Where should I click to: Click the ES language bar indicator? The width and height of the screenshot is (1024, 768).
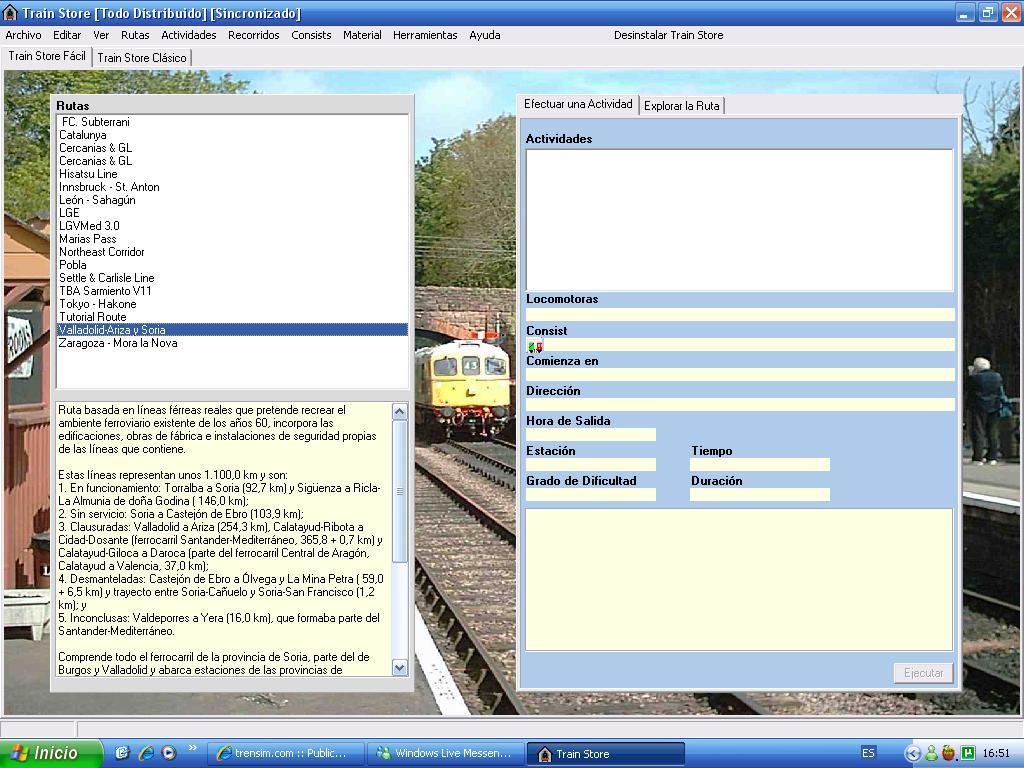coord(868,753)
